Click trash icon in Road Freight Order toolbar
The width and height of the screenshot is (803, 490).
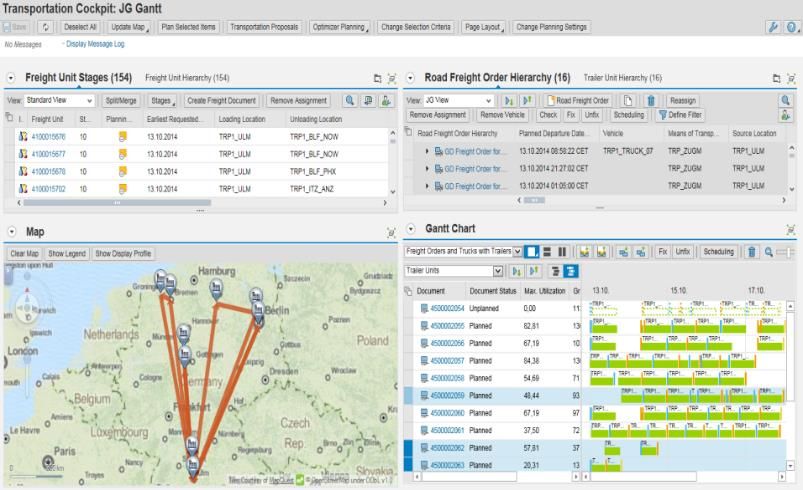(x=650, y=100)
